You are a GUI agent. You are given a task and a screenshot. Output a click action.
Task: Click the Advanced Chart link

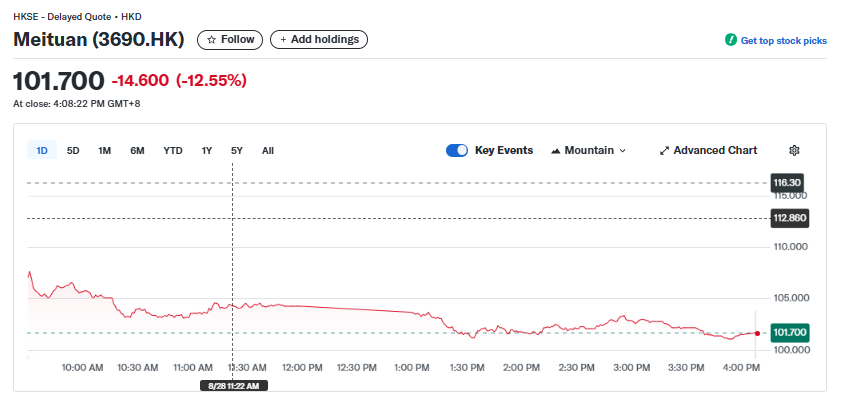(x=715, y=151)
